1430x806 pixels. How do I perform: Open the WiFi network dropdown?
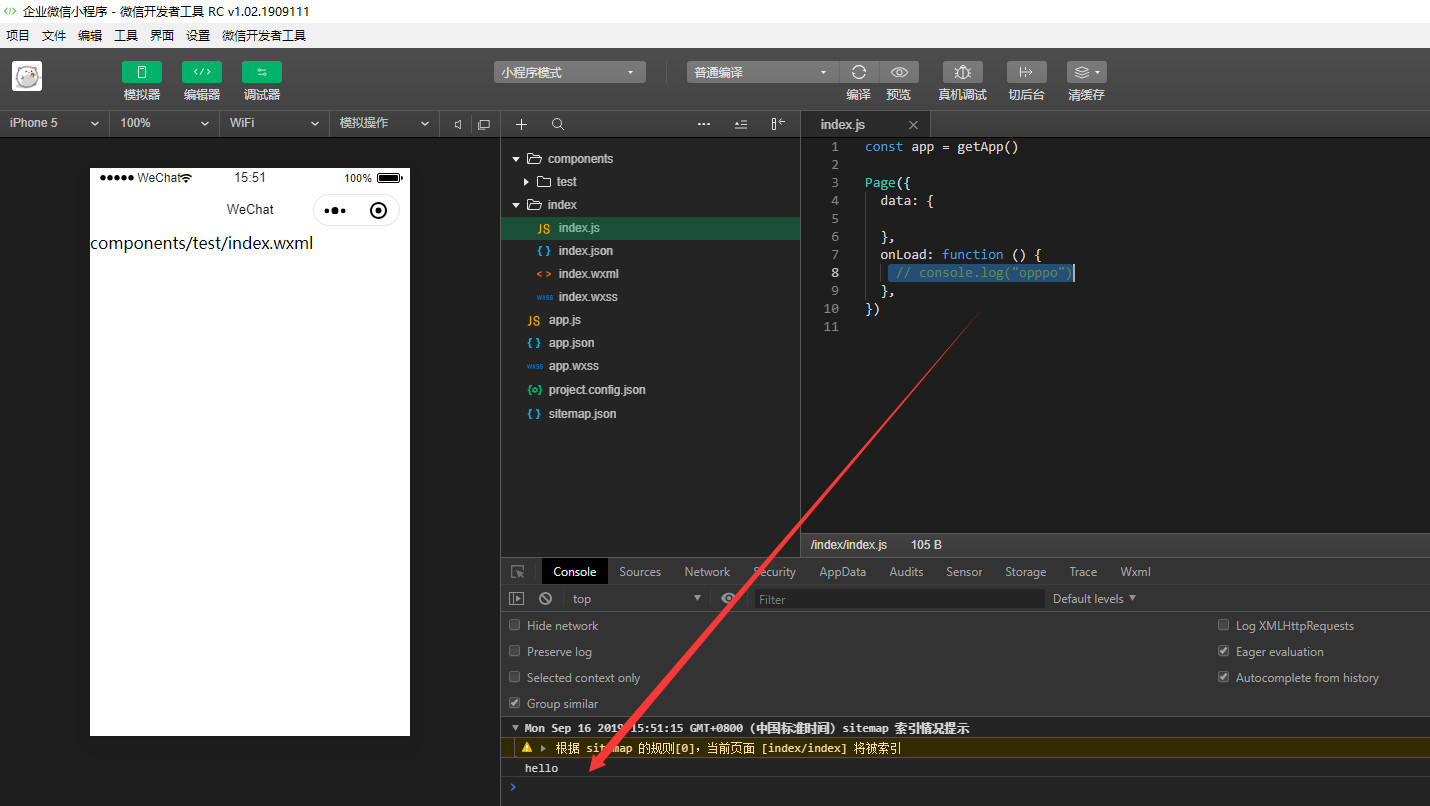click(x=275, y=123)
